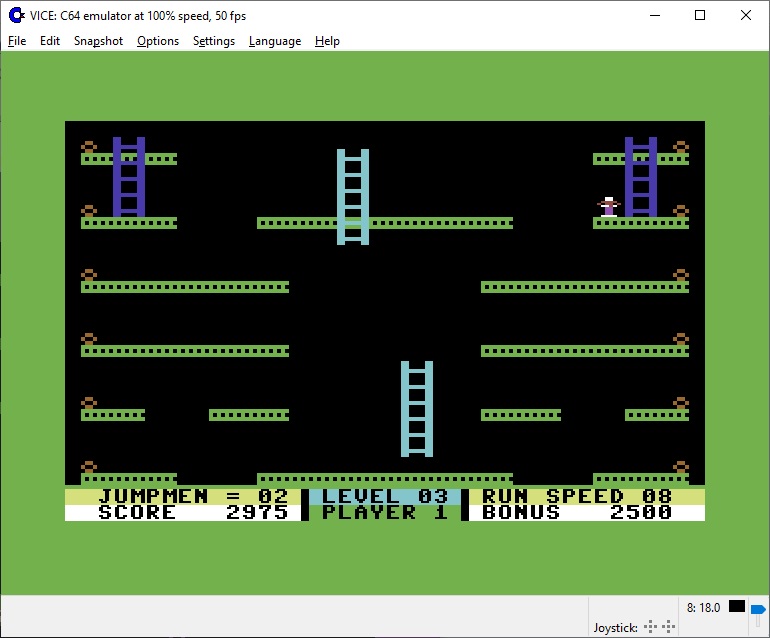770x638 pixels.
Task: Close the VICE emulator window
Action: coord(745,15)
